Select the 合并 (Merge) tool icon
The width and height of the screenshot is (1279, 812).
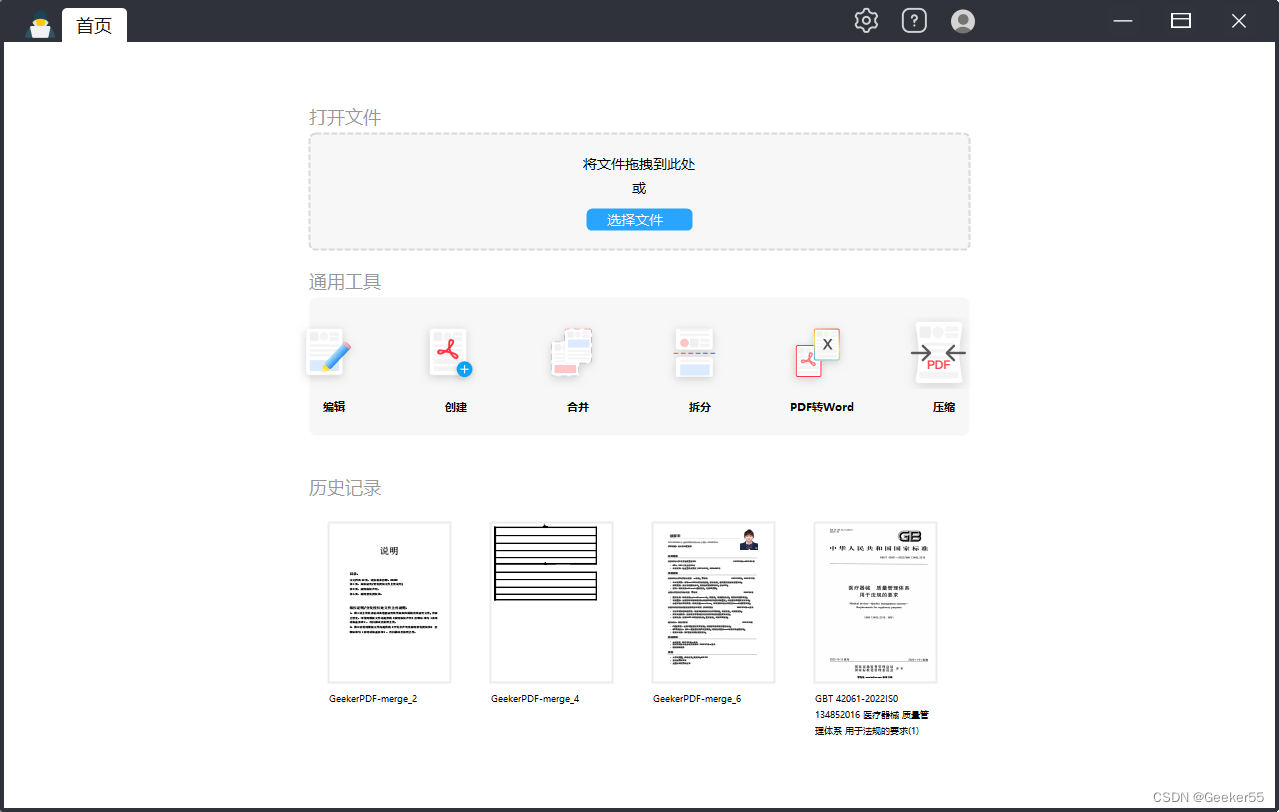(573, 353)
